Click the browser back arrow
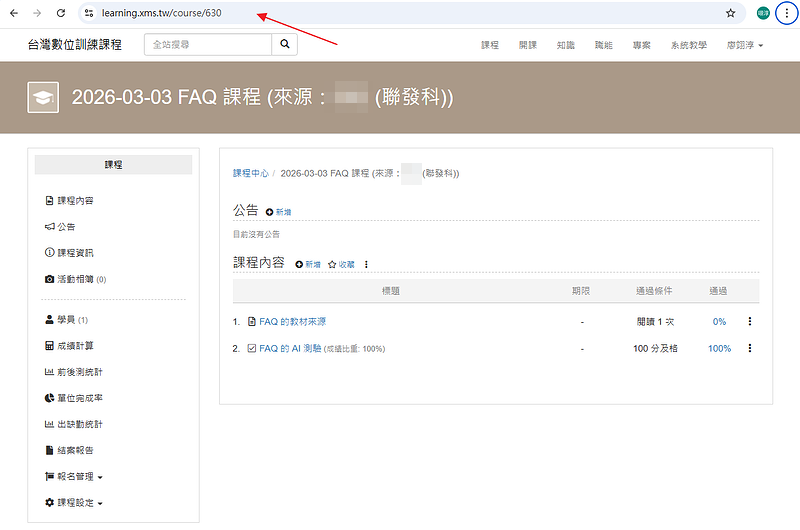The width and height of the screenshot is (800, 530). (13, 13)
